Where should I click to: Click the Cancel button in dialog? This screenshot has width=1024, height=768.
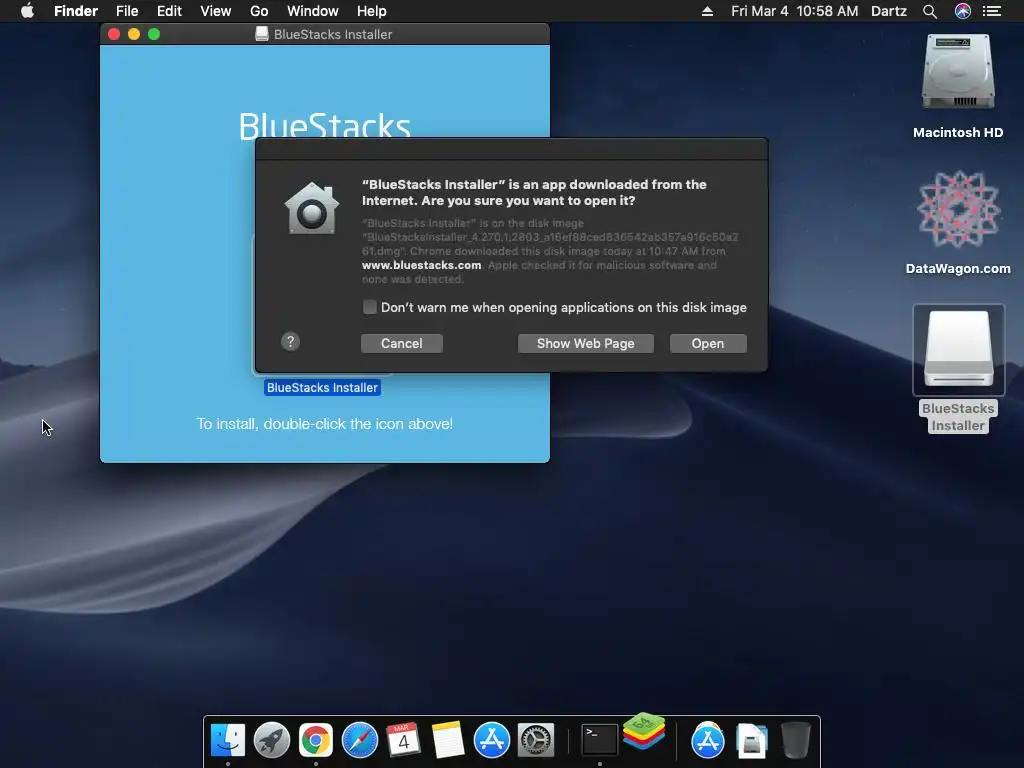(x=402, y=344)
